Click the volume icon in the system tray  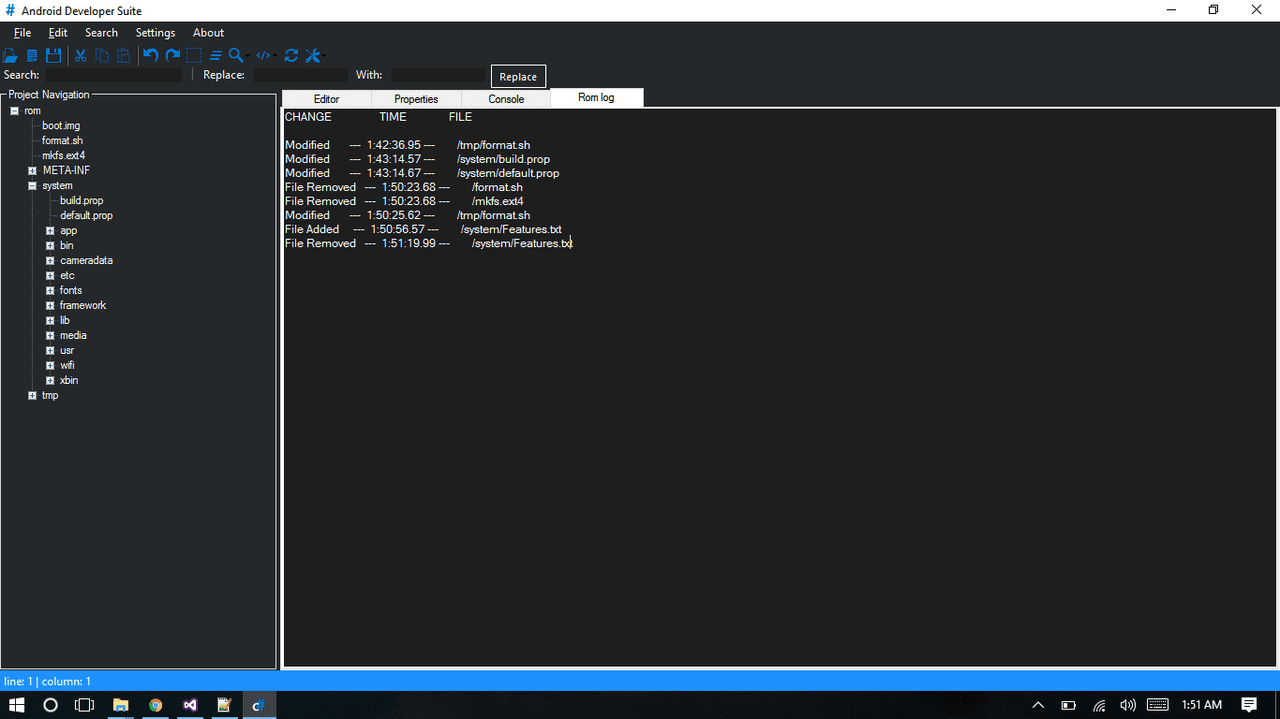pos(1128,705)
